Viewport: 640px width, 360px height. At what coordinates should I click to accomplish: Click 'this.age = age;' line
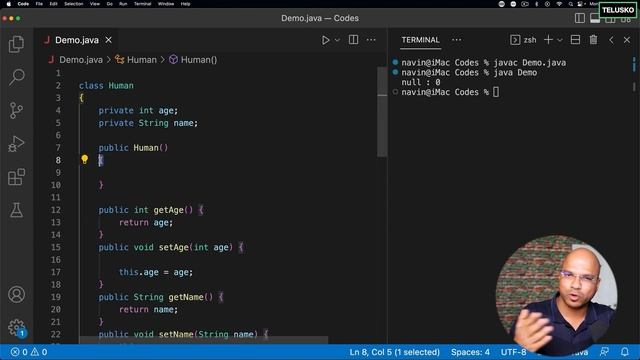pos(156,272)
